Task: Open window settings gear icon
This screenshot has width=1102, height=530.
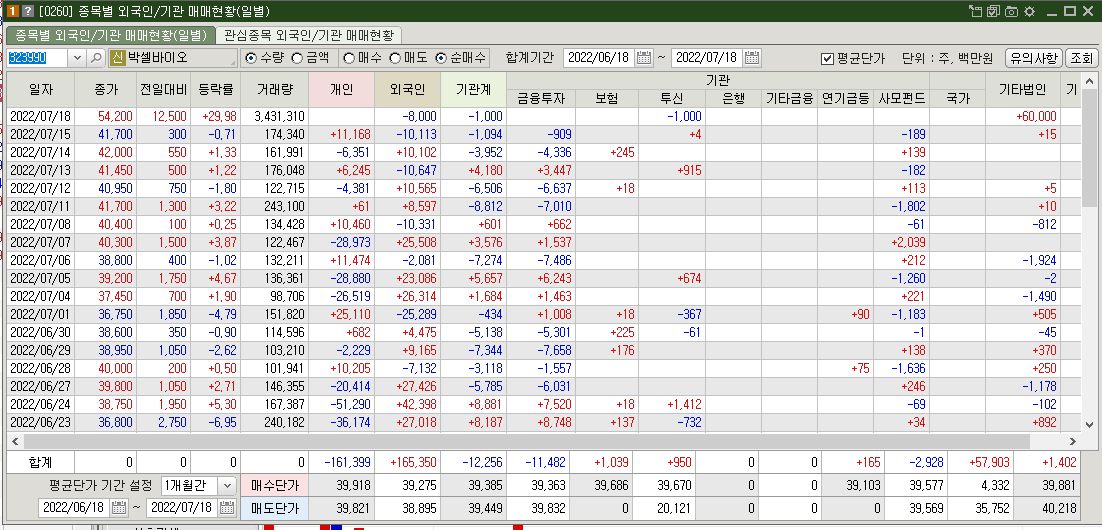Action: (1030, 11)
